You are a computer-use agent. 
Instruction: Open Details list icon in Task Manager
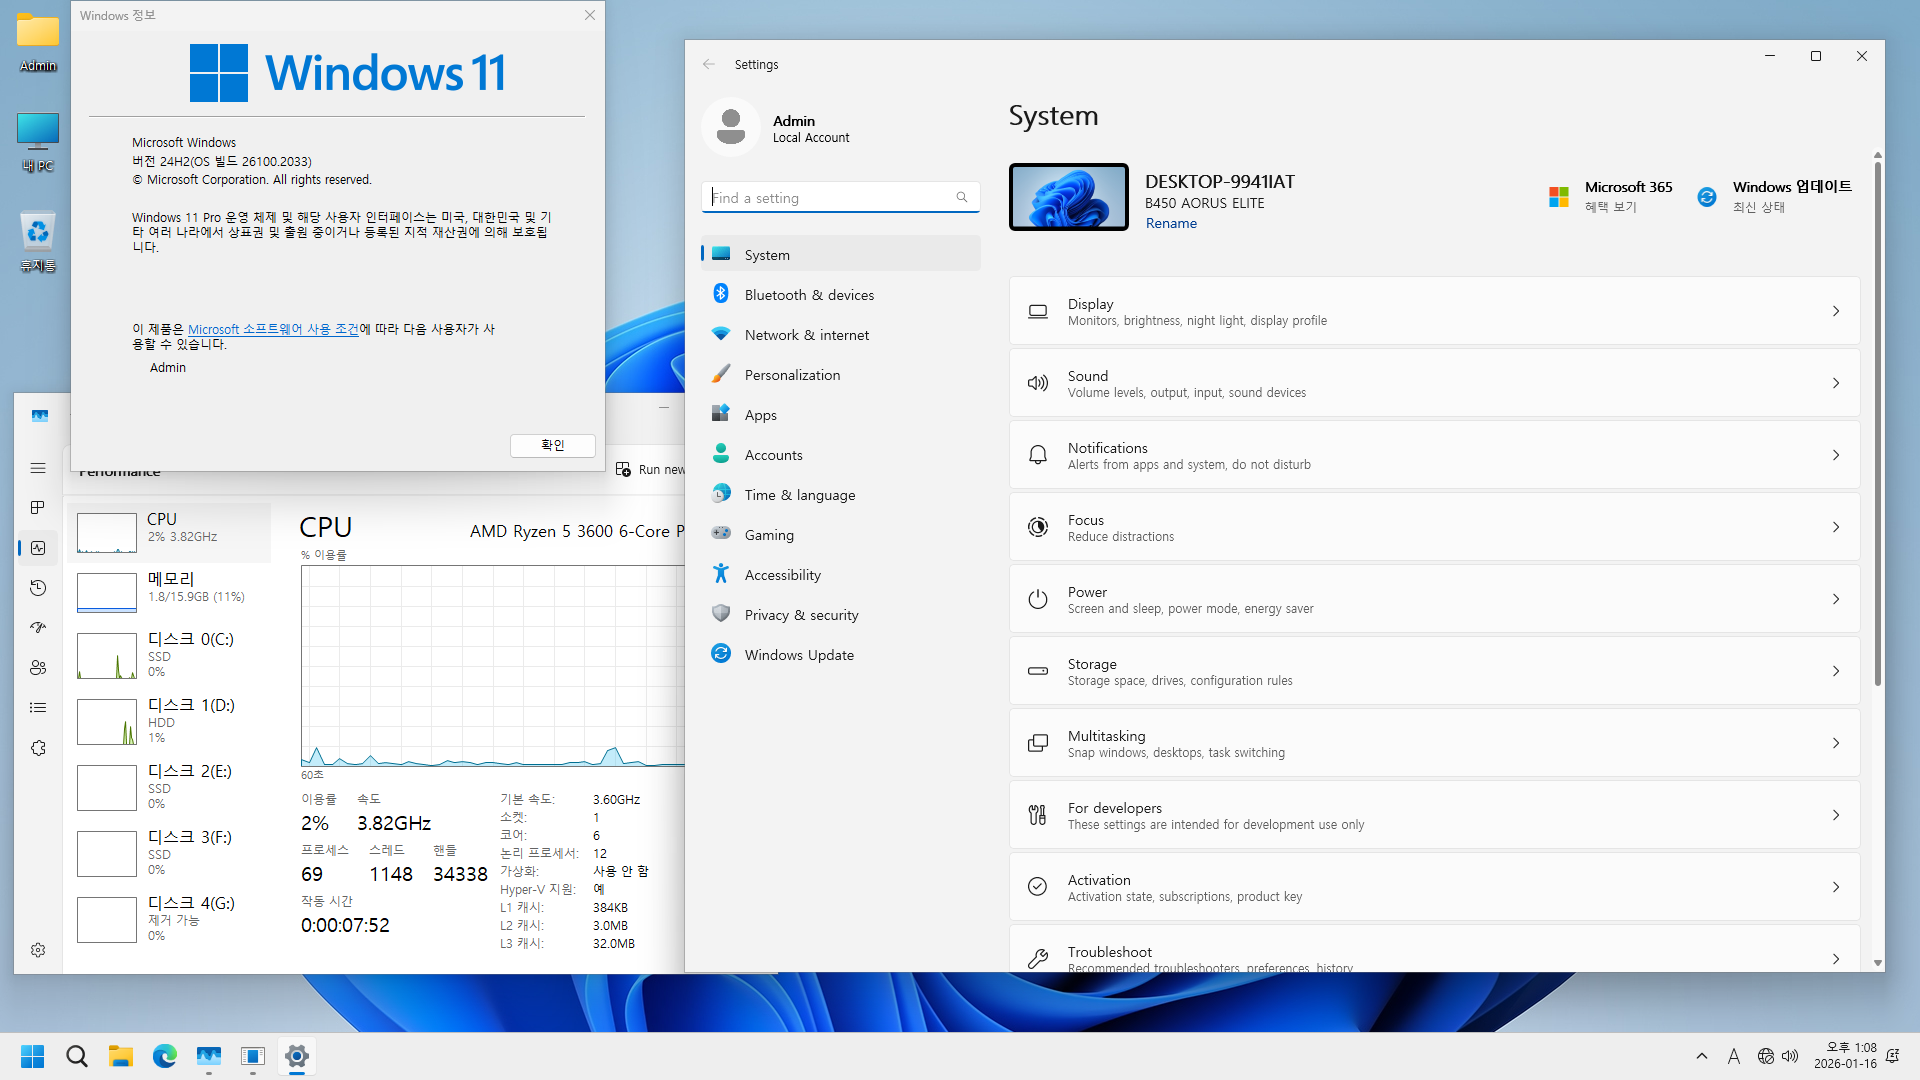point(38,708)
